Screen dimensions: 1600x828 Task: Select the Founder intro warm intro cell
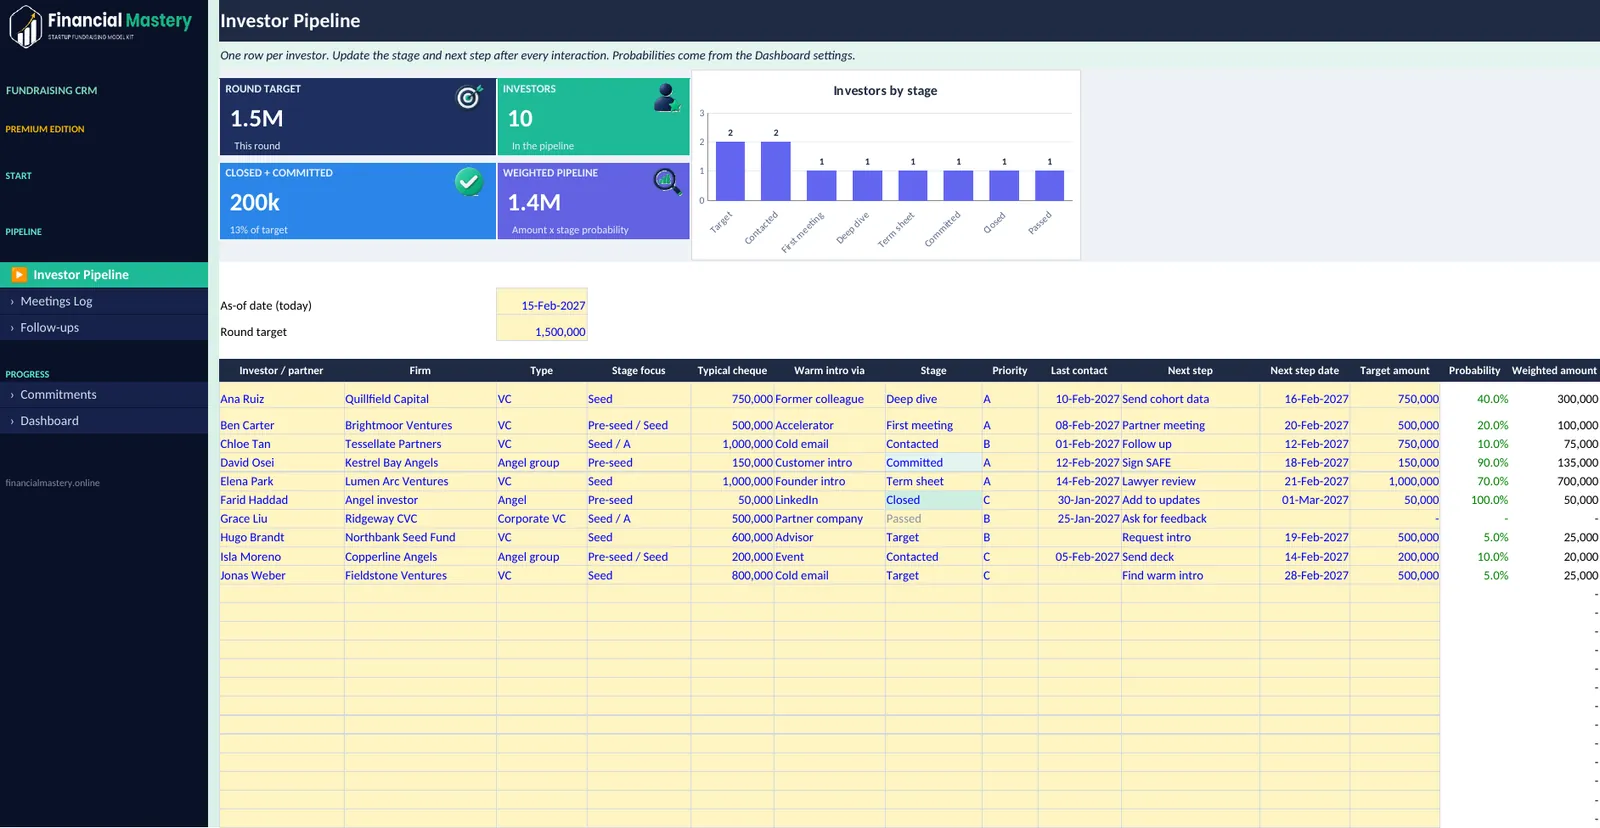click(x=829, y=481)
